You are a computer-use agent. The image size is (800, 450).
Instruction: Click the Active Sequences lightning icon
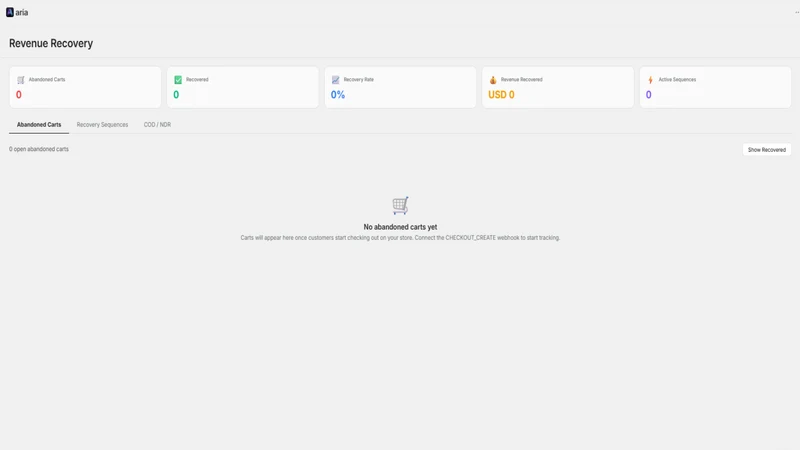pos(651,80)
